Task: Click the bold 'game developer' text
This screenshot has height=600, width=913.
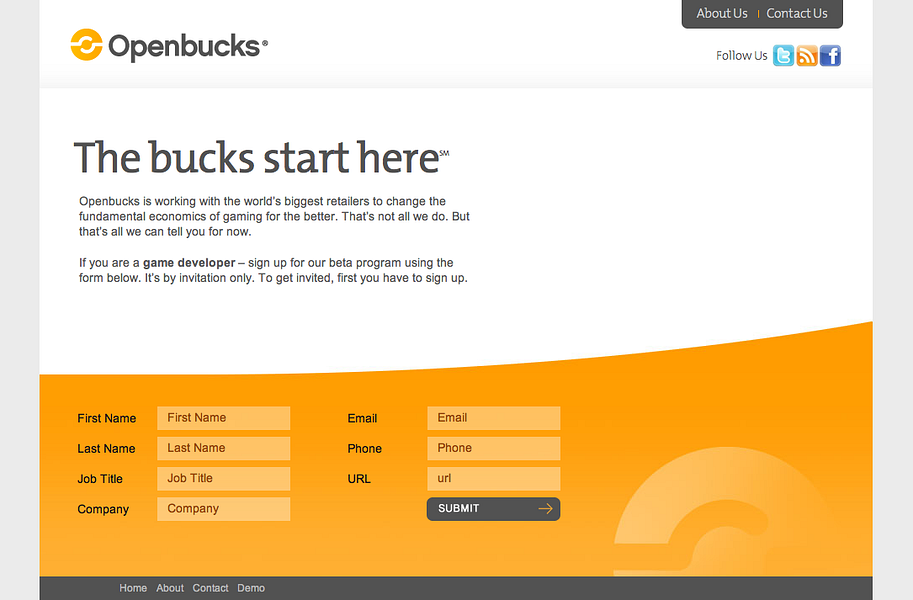Action: pos(189,263)
